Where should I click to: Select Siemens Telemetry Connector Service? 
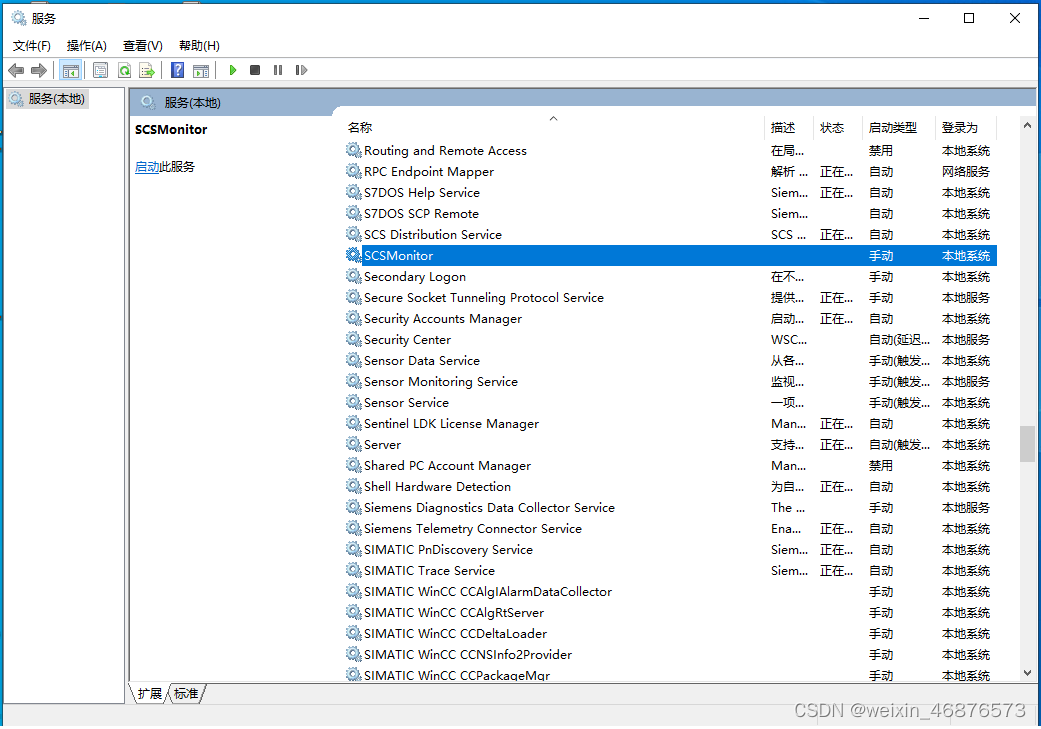[671, 528]
